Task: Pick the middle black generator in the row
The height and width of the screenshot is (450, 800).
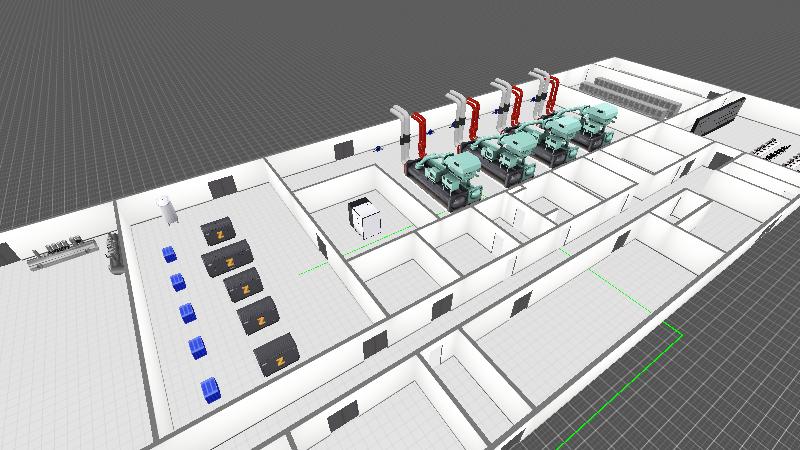Action: pos(241,286)
